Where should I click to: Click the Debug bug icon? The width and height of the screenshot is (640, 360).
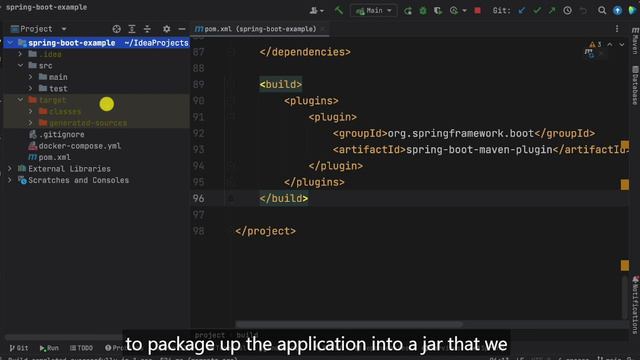(423, 11)
